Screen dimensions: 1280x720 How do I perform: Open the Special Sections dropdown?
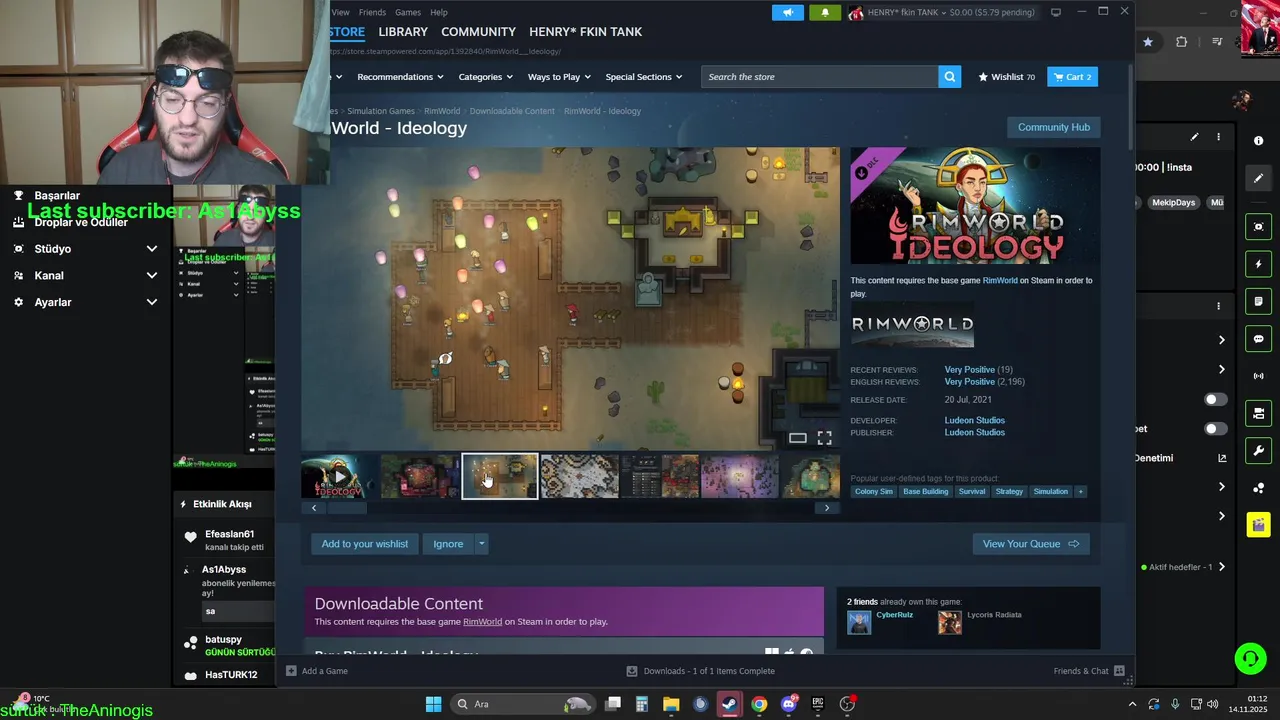coord(643,77)
